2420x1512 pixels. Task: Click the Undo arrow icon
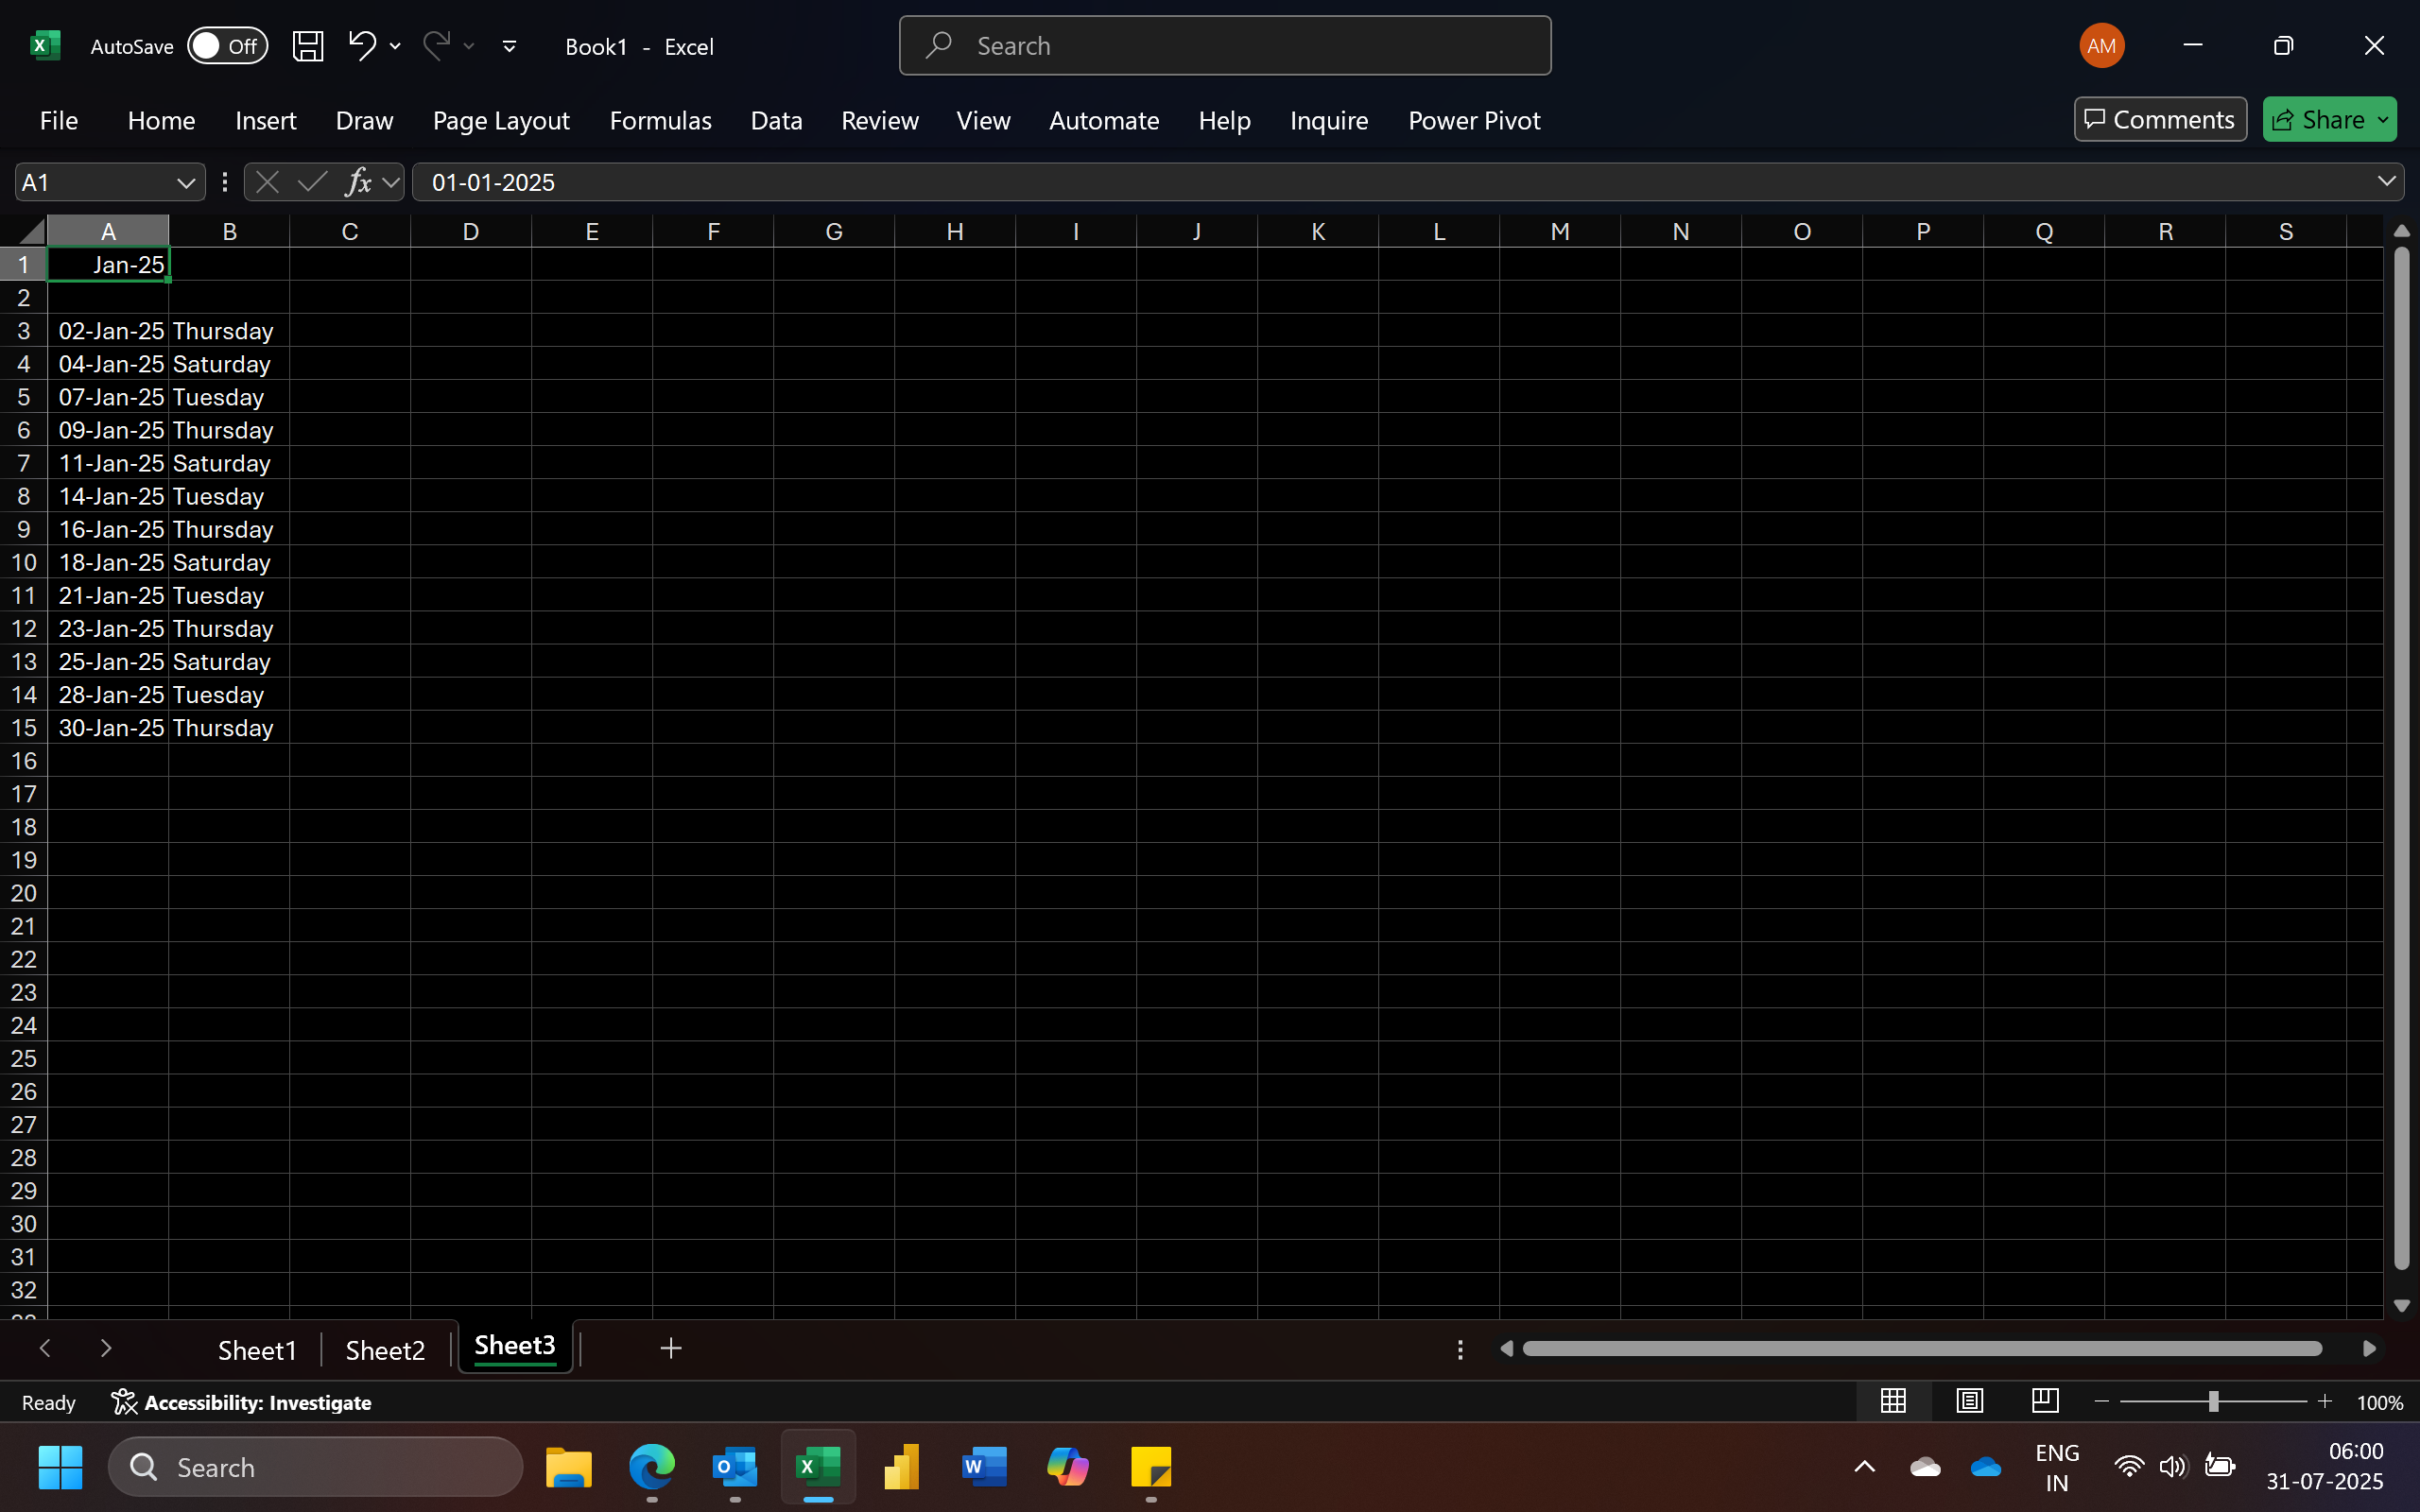361,45
